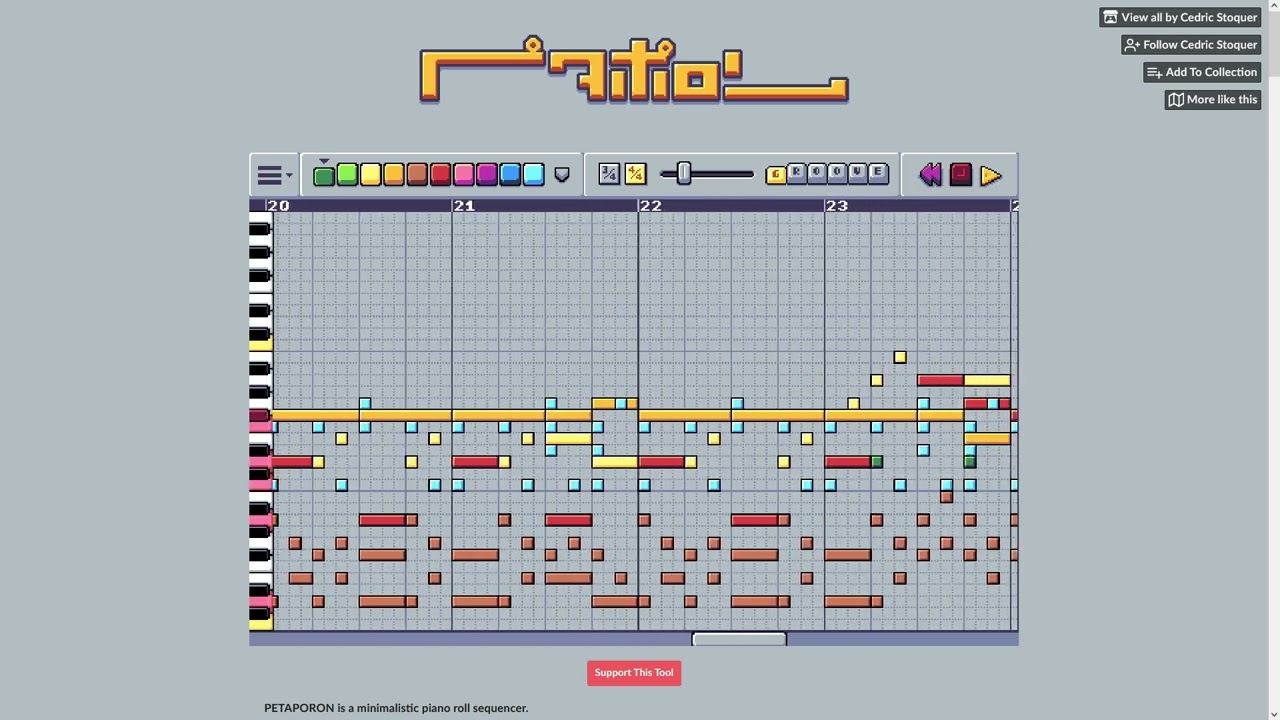Select the purple instrument color

point(486,175)
